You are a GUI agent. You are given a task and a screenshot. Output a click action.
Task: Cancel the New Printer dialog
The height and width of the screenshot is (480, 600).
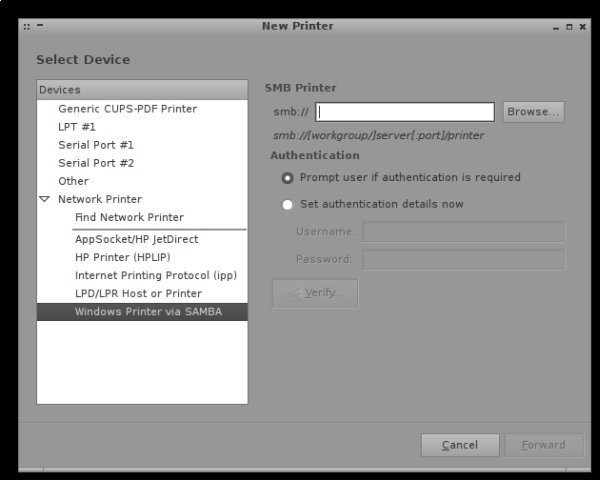(460, 445)
